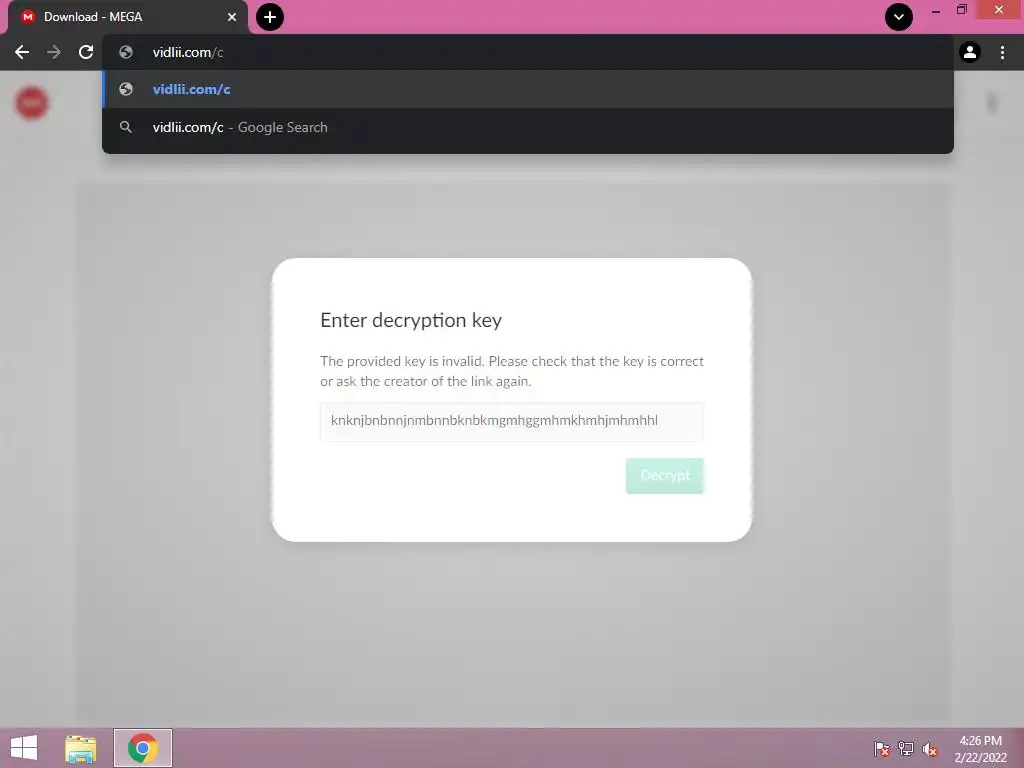Open the tab search dropdown arrow

tap(899, 17)
